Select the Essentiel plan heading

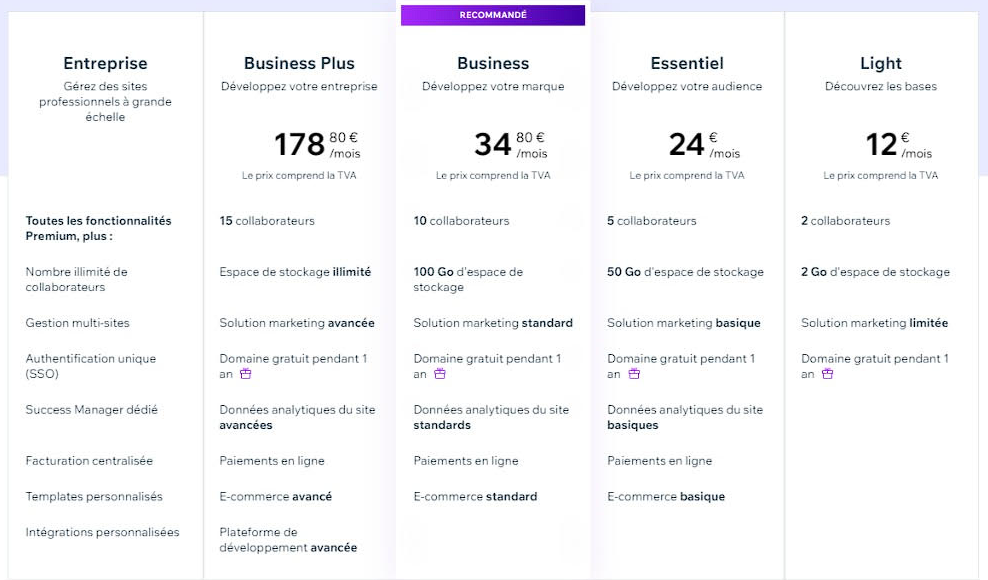click(687, 63)
